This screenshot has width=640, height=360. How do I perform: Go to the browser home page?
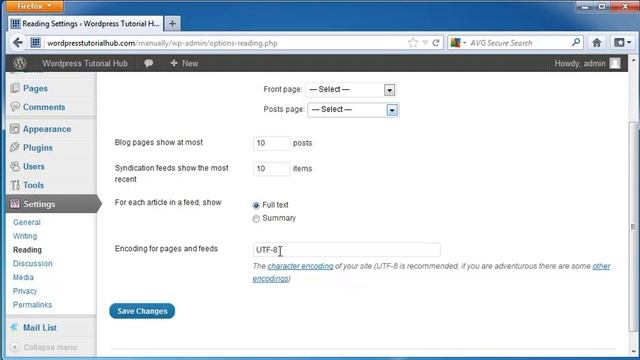click(596, 42)
